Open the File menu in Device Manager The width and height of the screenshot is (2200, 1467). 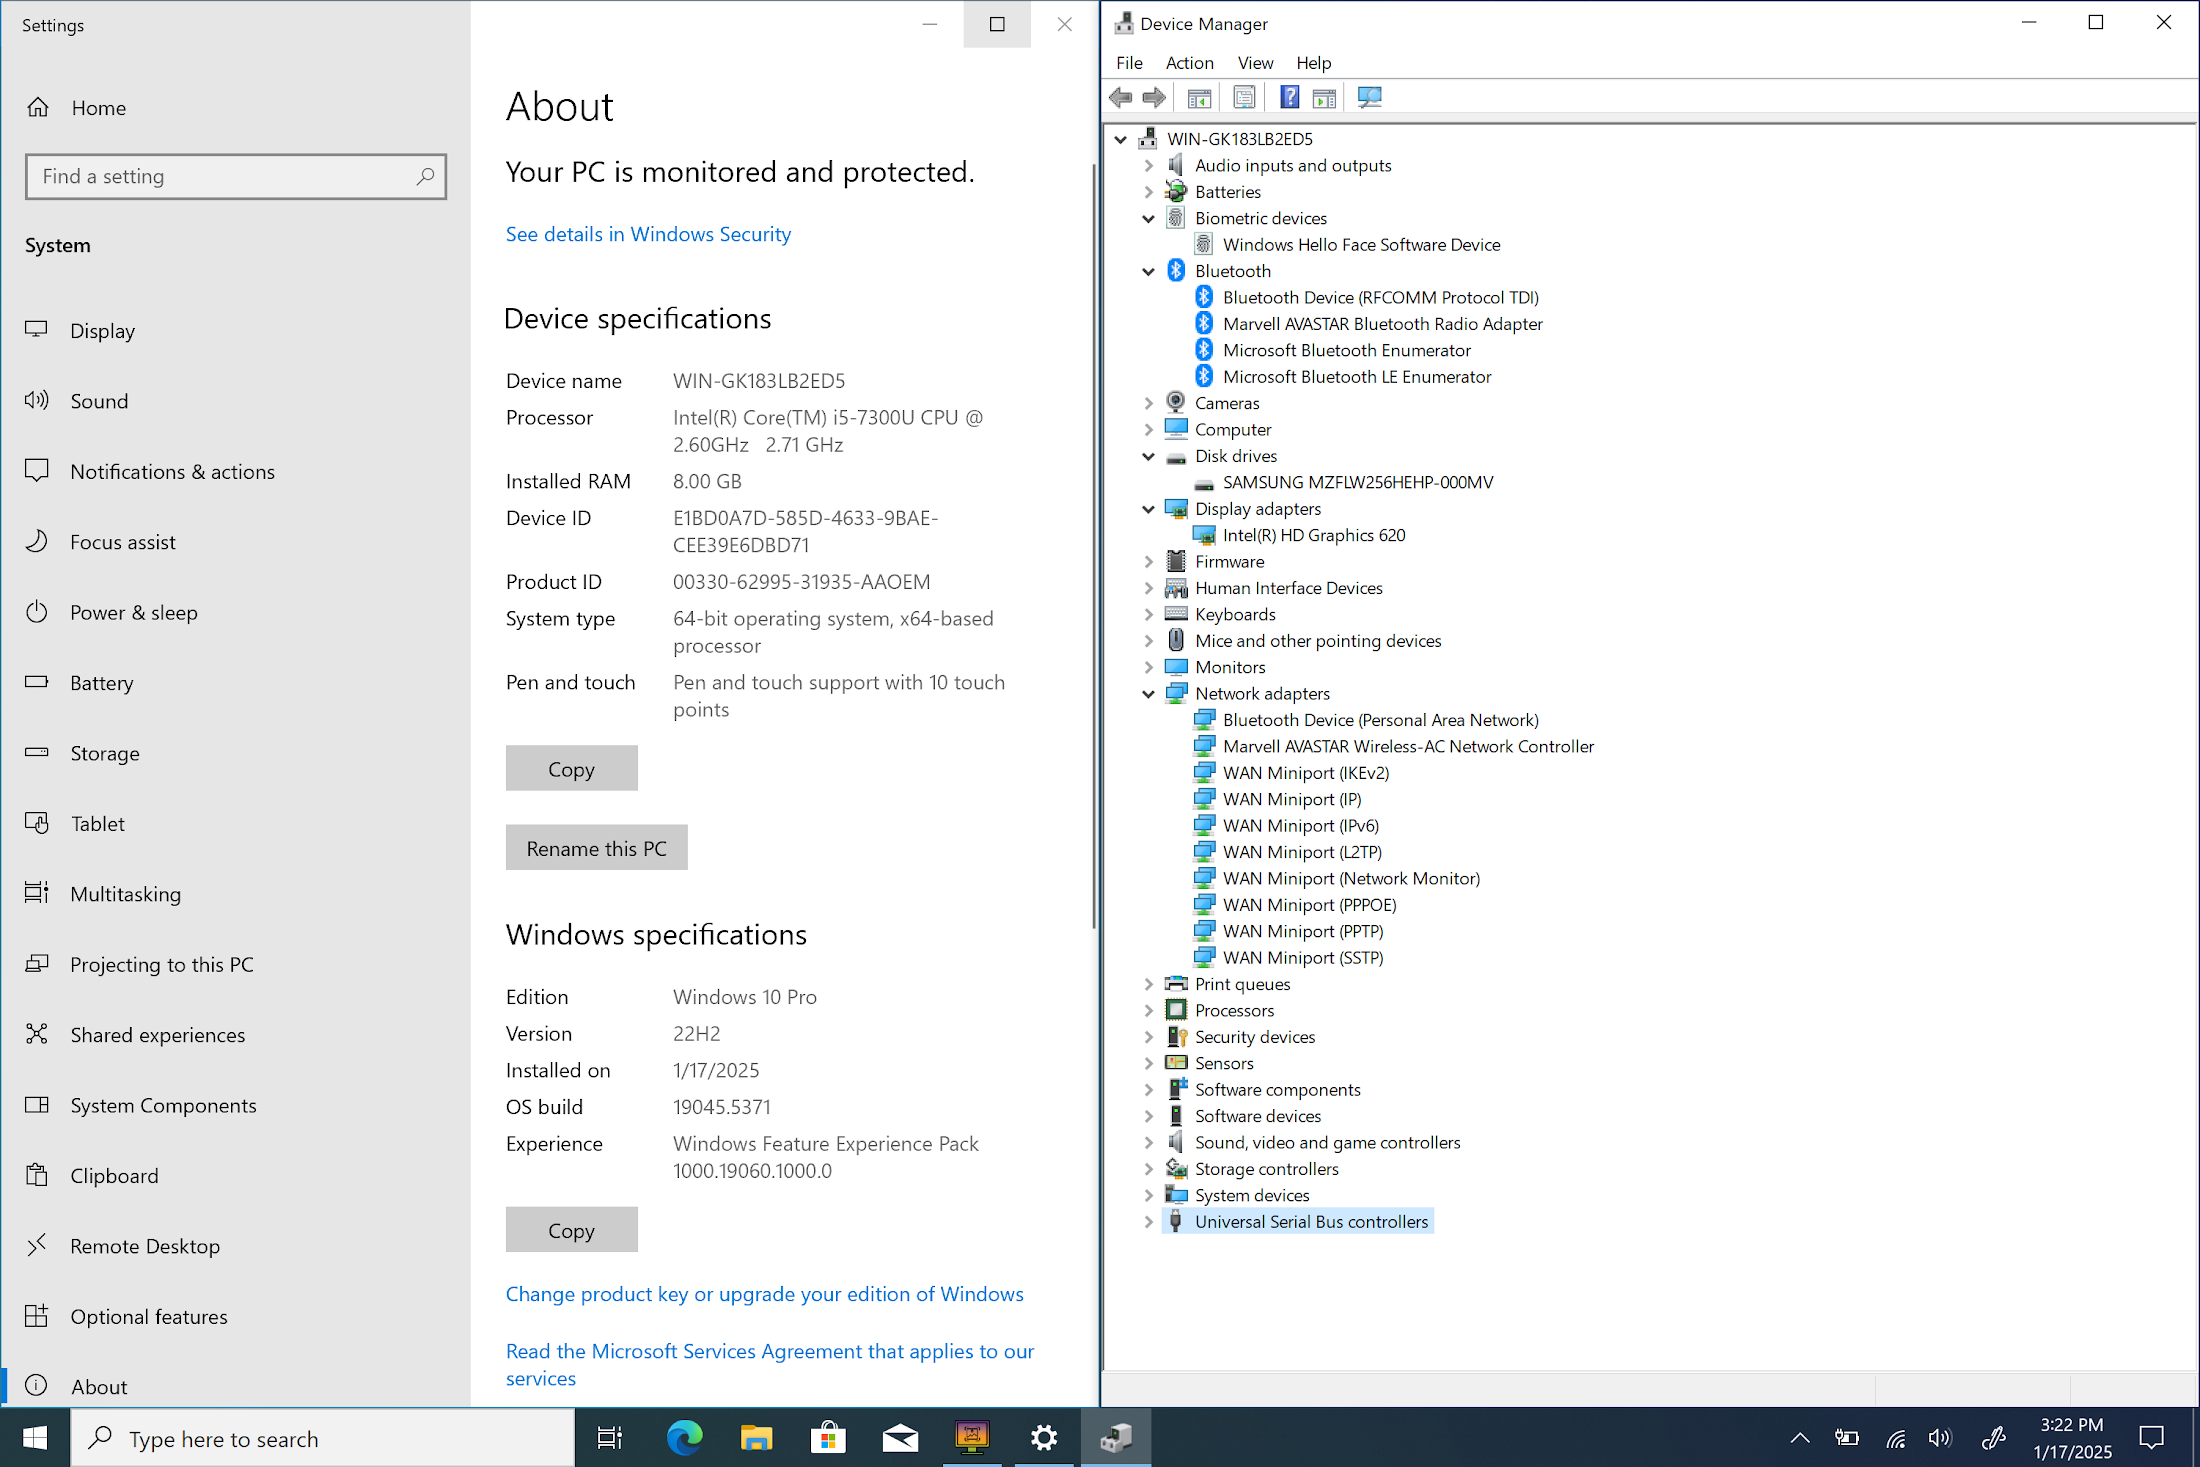coord(1129,63)
